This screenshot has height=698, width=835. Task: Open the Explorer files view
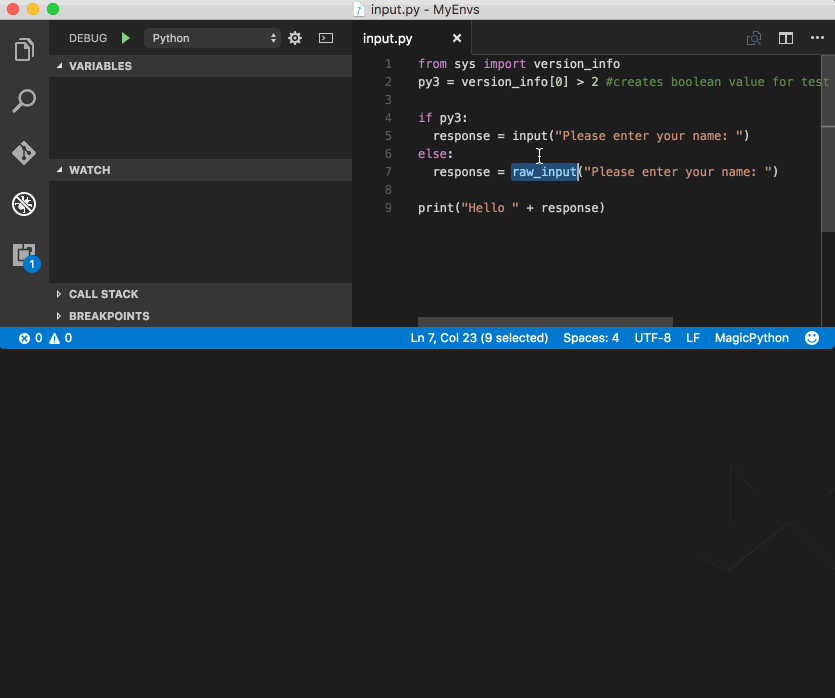(x=24, y=50)
